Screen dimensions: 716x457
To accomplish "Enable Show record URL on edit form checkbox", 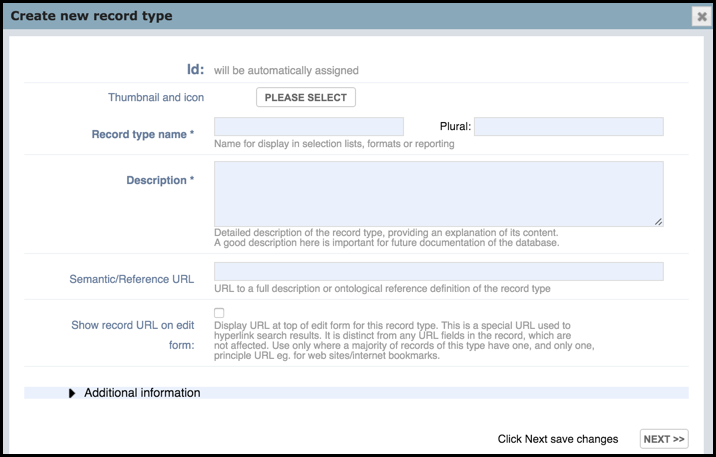I will [x=219, y=313].
